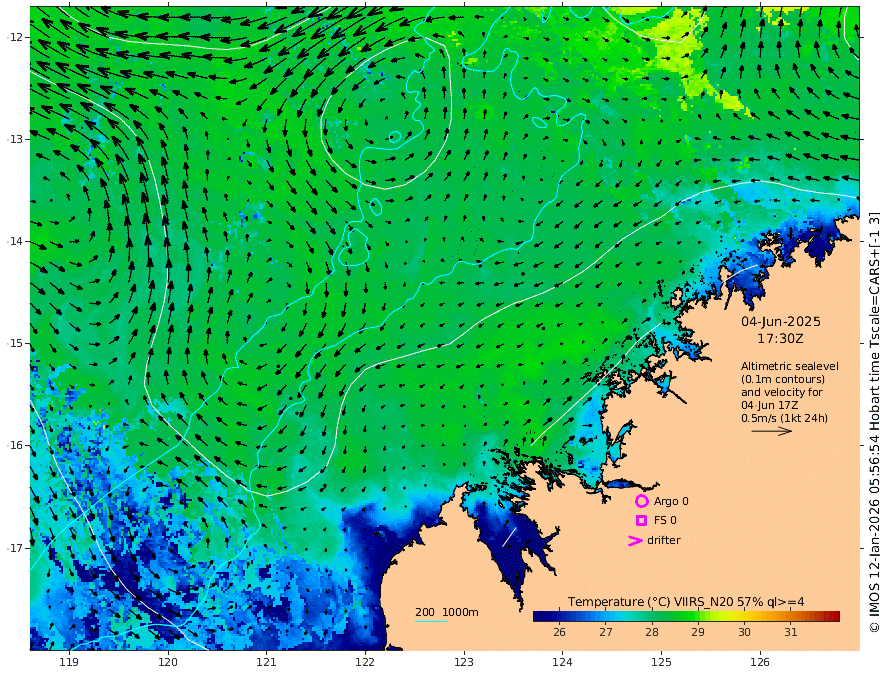Click the magenta FS square legend marker
Viewport: 880px width, 680px height.
(x=641, y=521)
